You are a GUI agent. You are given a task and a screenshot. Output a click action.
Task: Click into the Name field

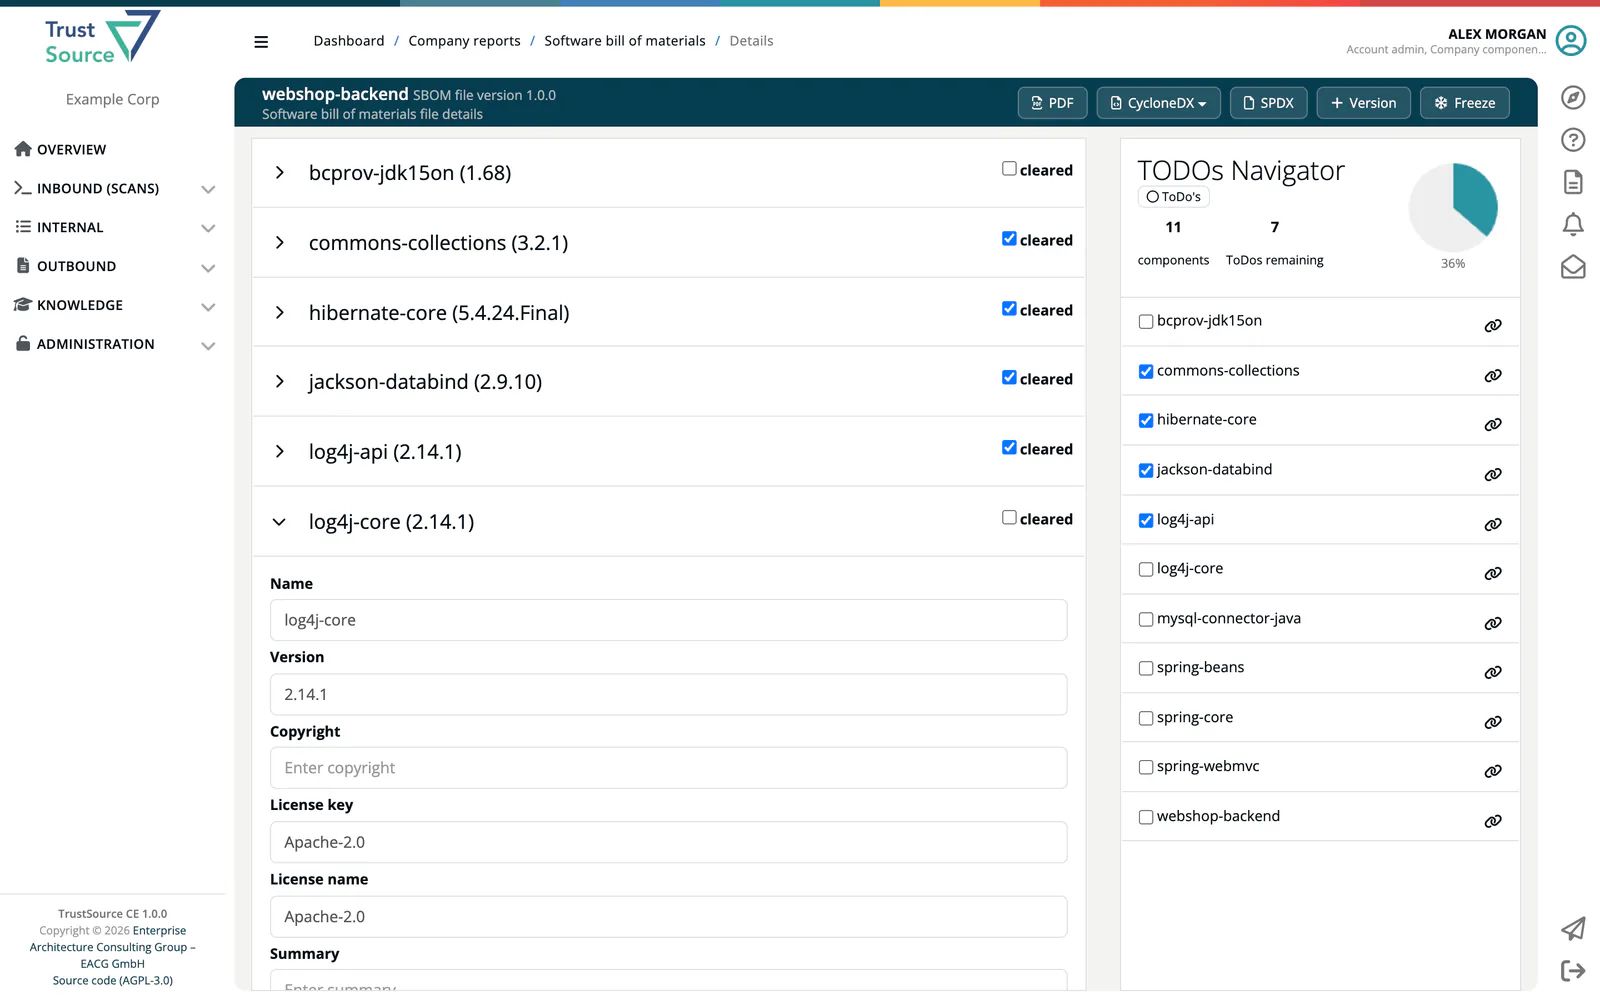point(668,620)
